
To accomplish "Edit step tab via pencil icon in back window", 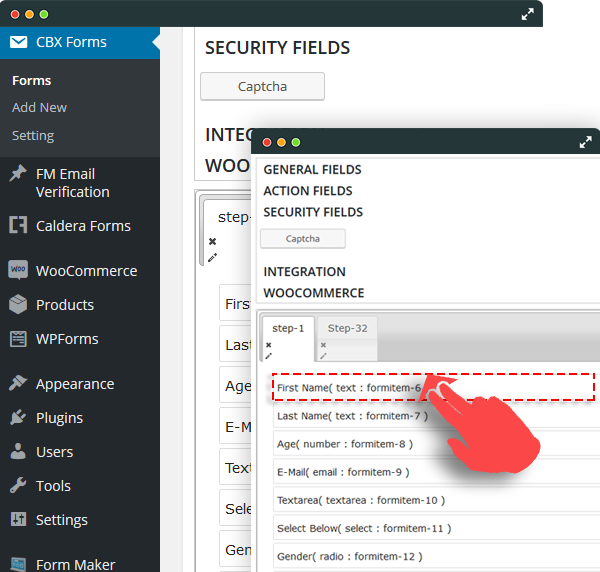I will coord(212,257).
